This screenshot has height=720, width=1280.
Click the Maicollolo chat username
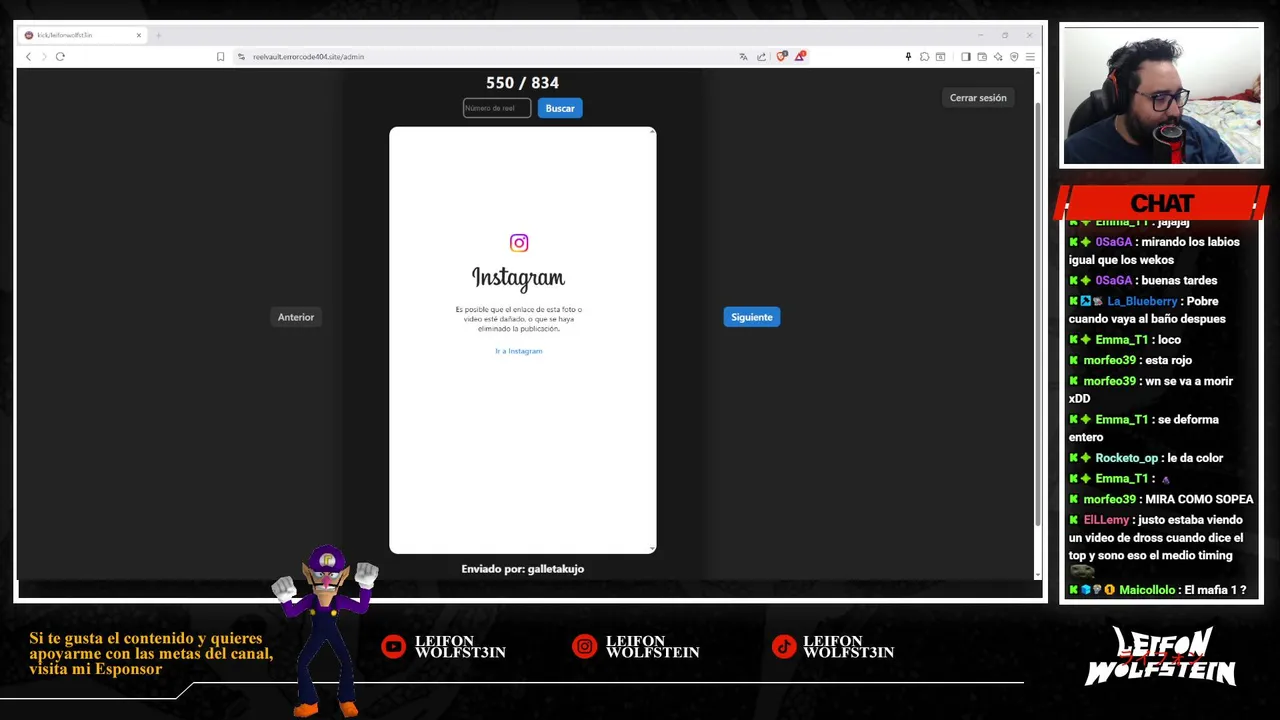1147,590
